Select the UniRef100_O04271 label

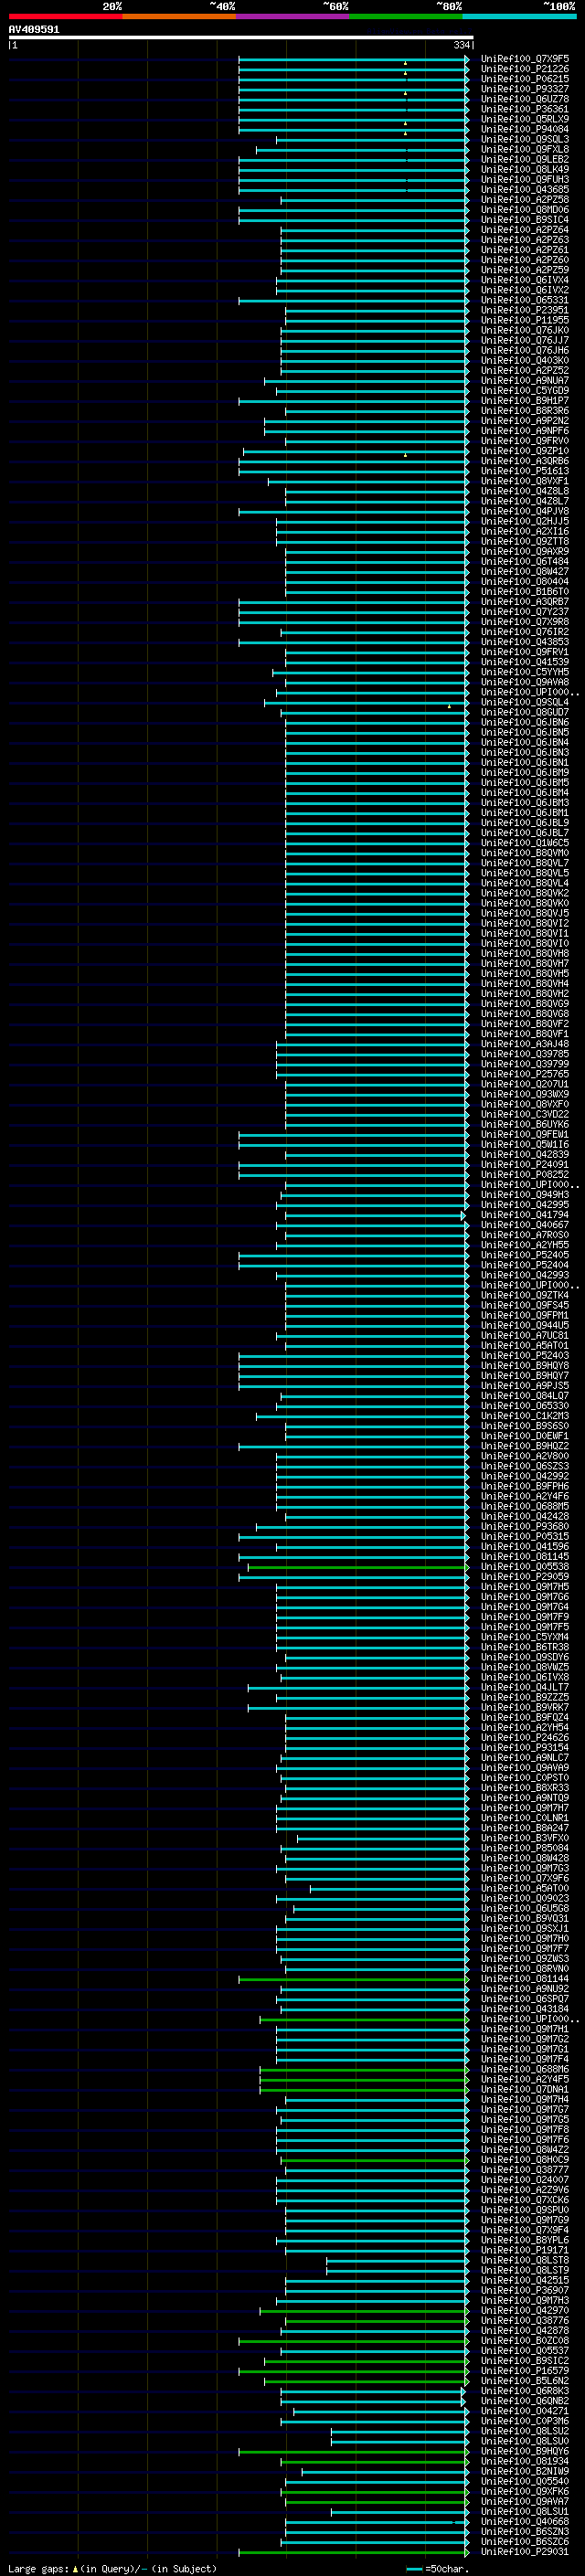pyautogui.click(x=525, y=2412)
